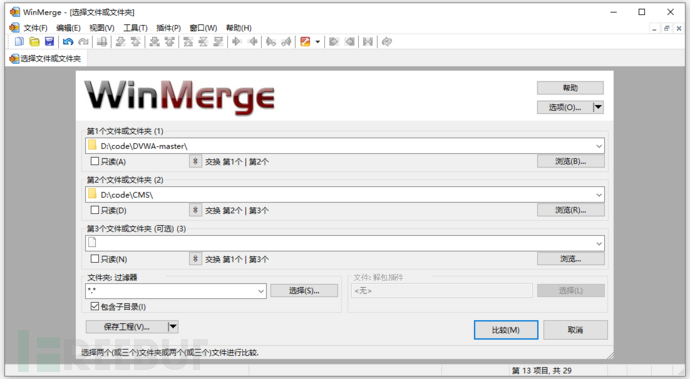
Task: Open the arrow next to 保存工程(V)... button
Action: (x=173, y=326)
